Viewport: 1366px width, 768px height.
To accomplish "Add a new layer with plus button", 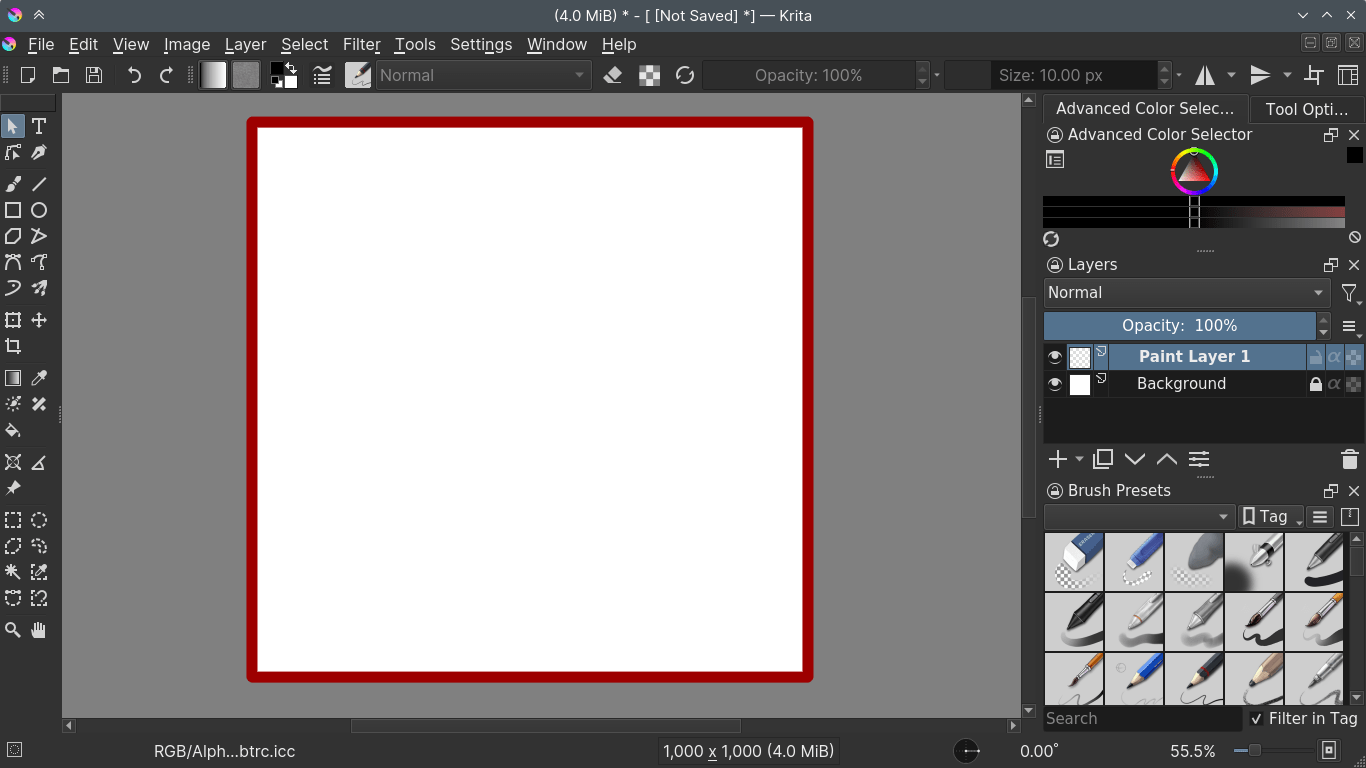I will [x=1056, y=459].
